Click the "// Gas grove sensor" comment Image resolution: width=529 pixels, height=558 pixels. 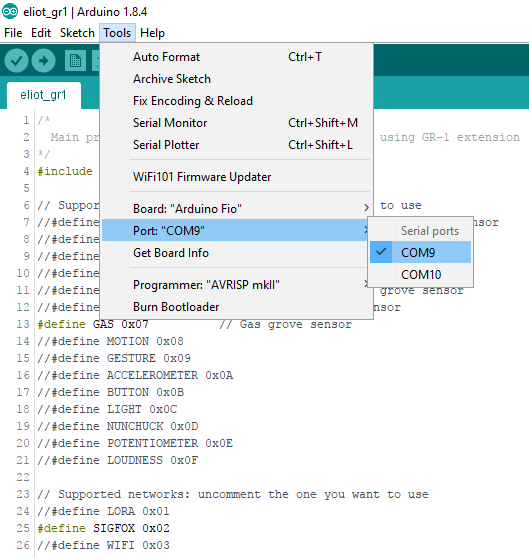tap(286, 324)
